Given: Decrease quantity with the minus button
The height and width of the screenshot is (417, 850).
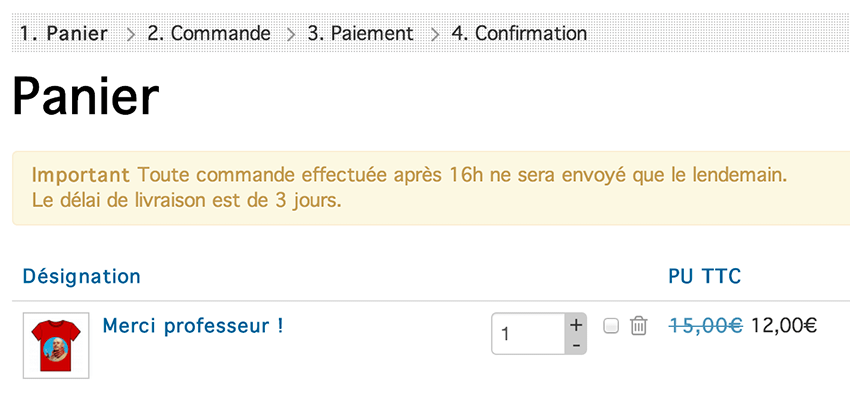Looking at the screenshot, I should pos(575,344).
